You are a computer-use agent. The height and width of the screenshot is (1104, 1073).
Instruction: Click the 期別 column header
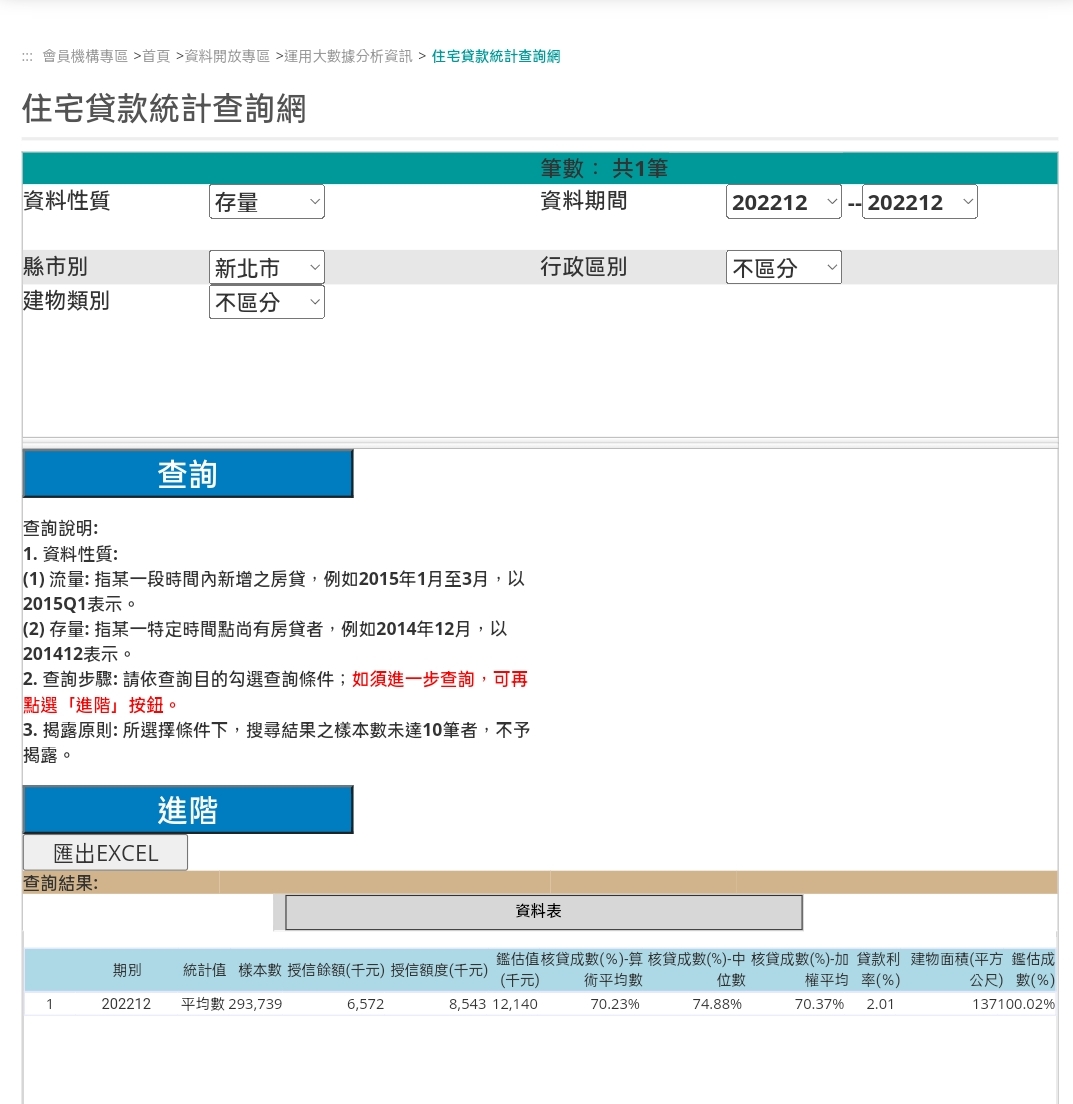click(x=127, y=970)
